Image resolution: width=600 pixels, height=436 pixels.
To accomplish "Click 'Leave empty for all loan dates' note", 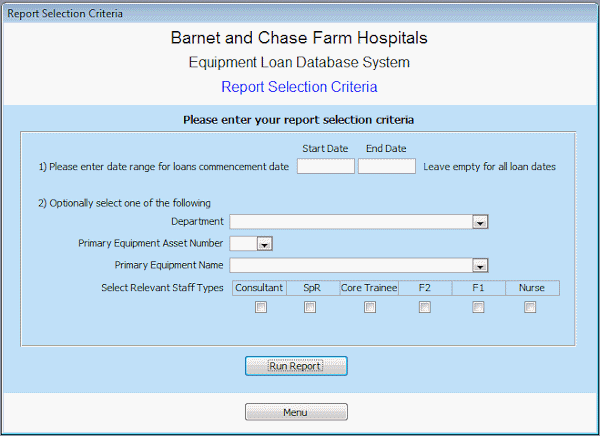I will point(489,167).
